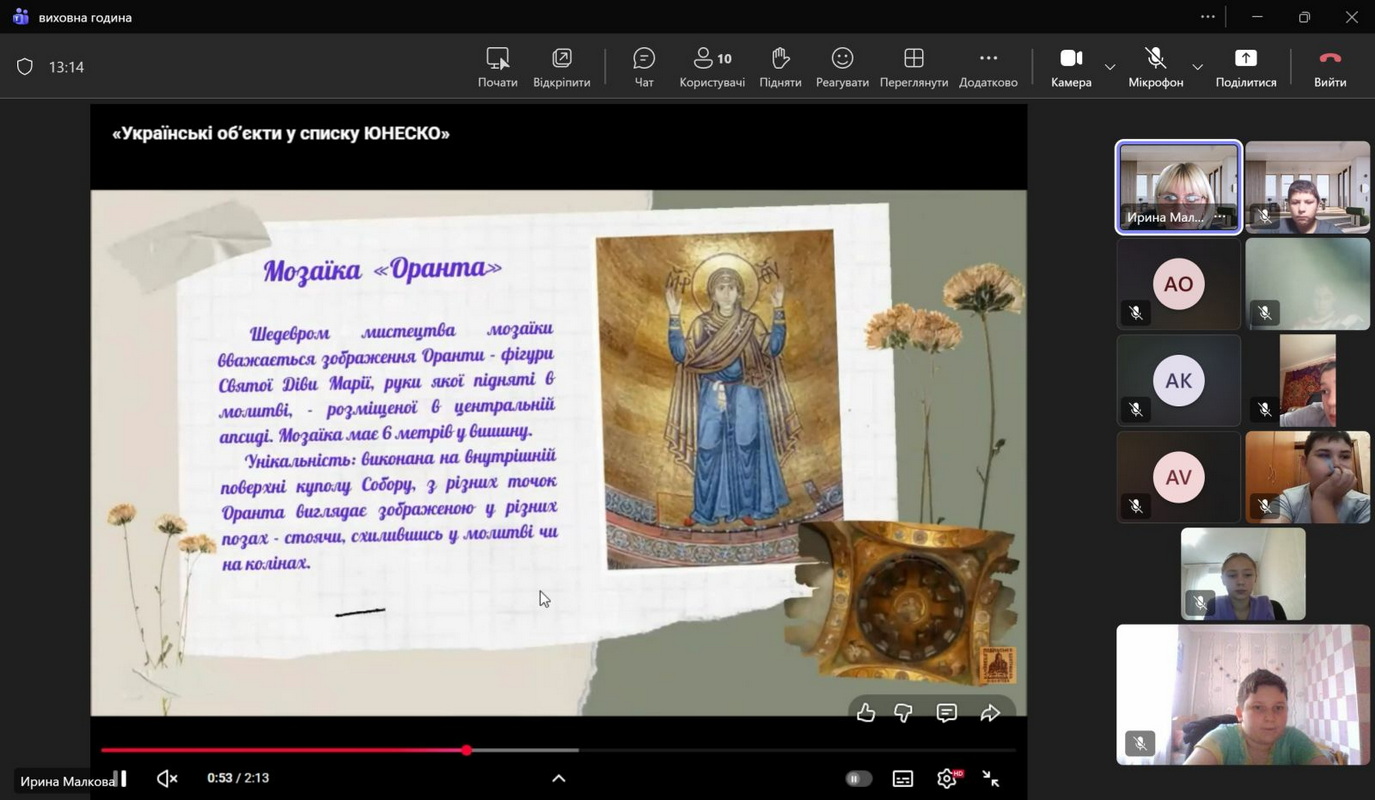Click the thumbs up like icon

(866, 713)
